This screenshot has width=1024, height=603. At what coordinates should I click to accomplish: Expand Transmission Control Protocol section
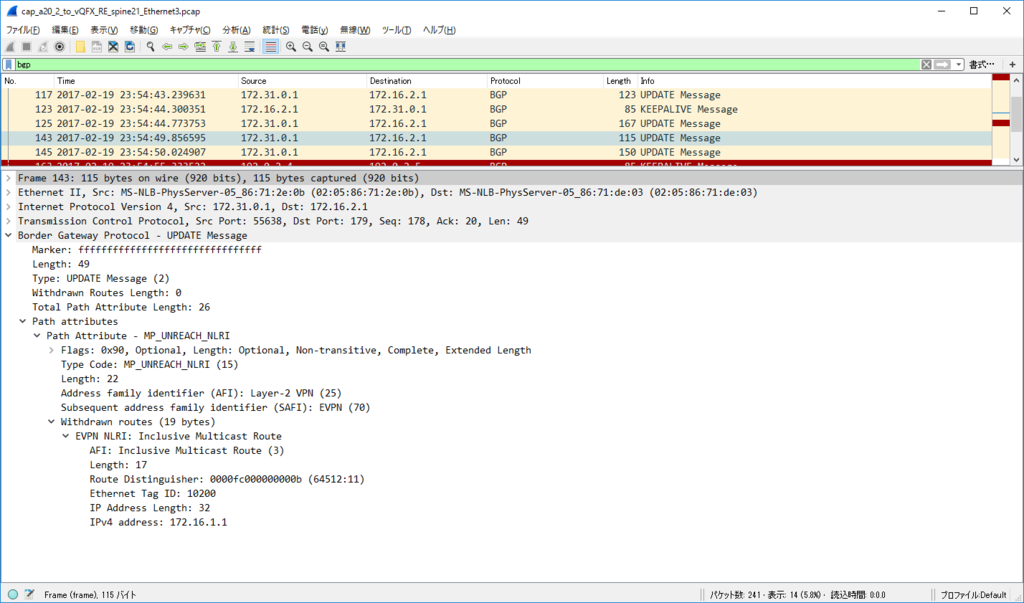point(8,221)
